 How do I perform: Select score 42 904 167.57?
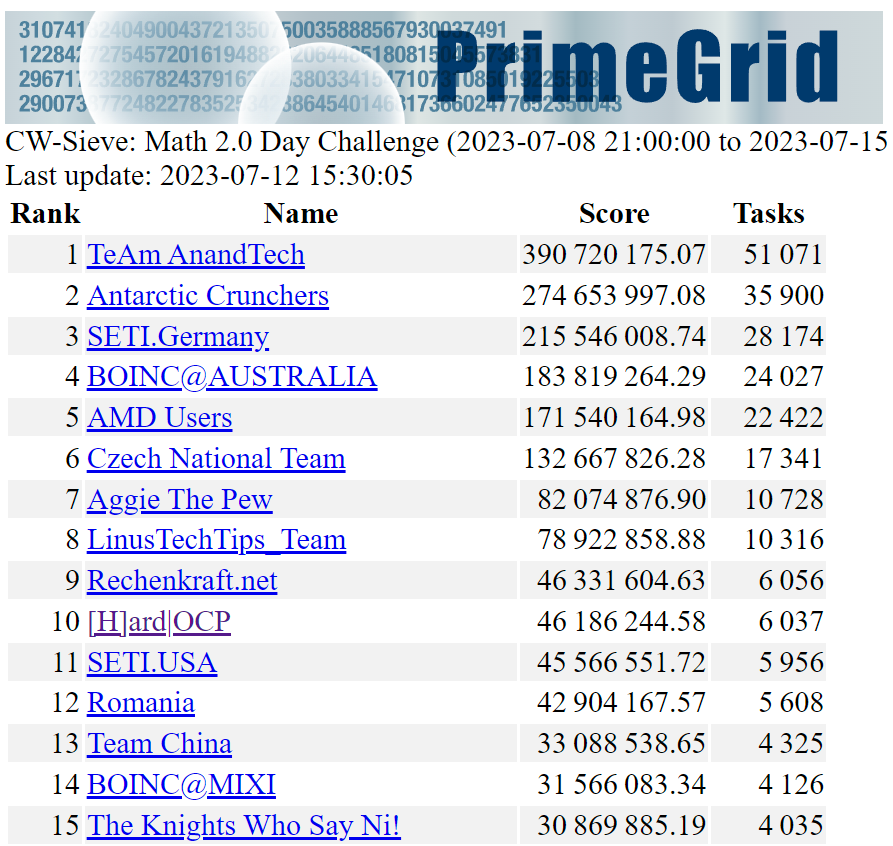pyautogui.click(x=621, y=703)
